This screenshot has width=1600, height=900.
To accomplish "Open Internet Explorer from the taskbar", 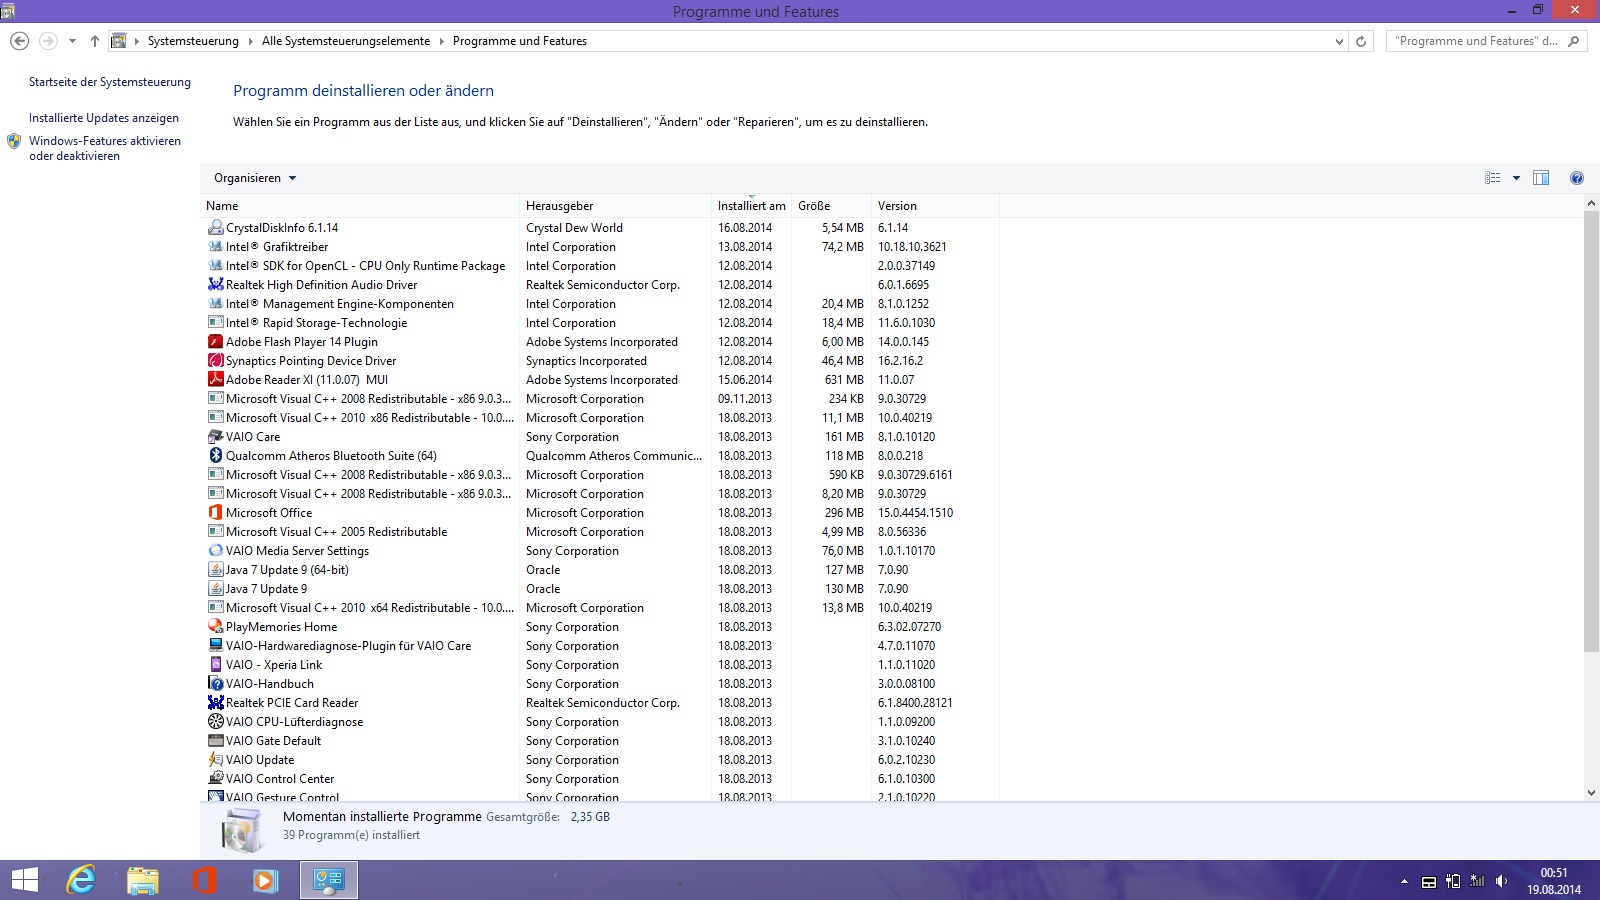I will 81,880.
